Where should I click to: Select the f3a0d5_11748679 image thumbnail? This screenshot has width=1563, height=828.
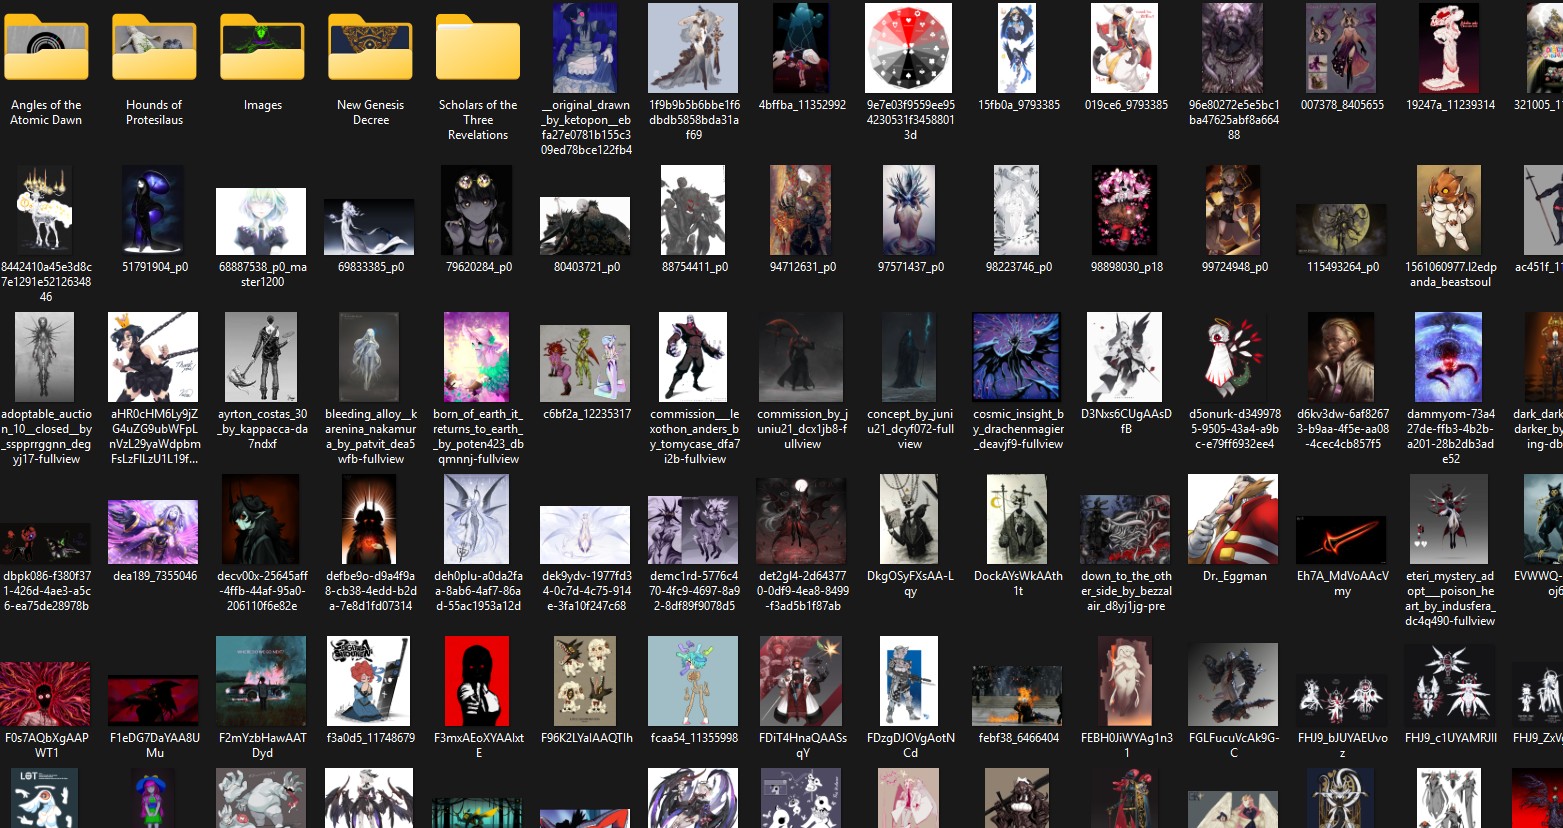(x=370, y=681)
